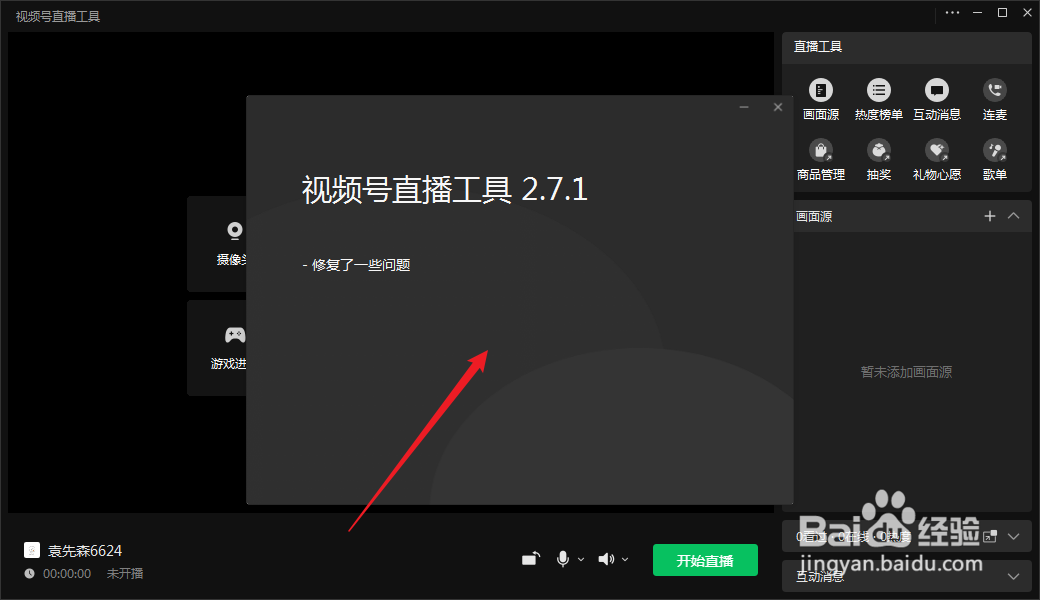Open the 热度榜单 ranking tool

coord(878,90)
